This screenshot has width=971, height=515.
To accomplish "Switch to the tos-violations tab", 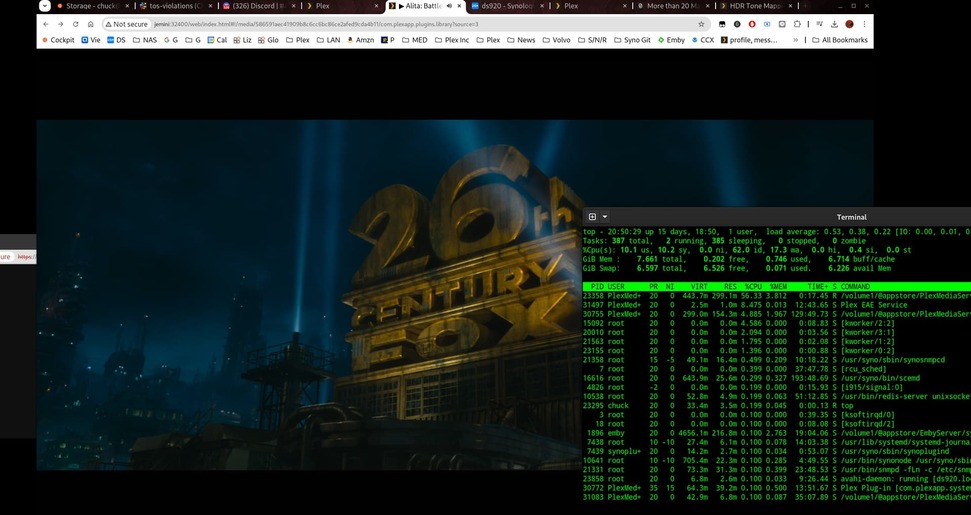I will pos(175,6).
